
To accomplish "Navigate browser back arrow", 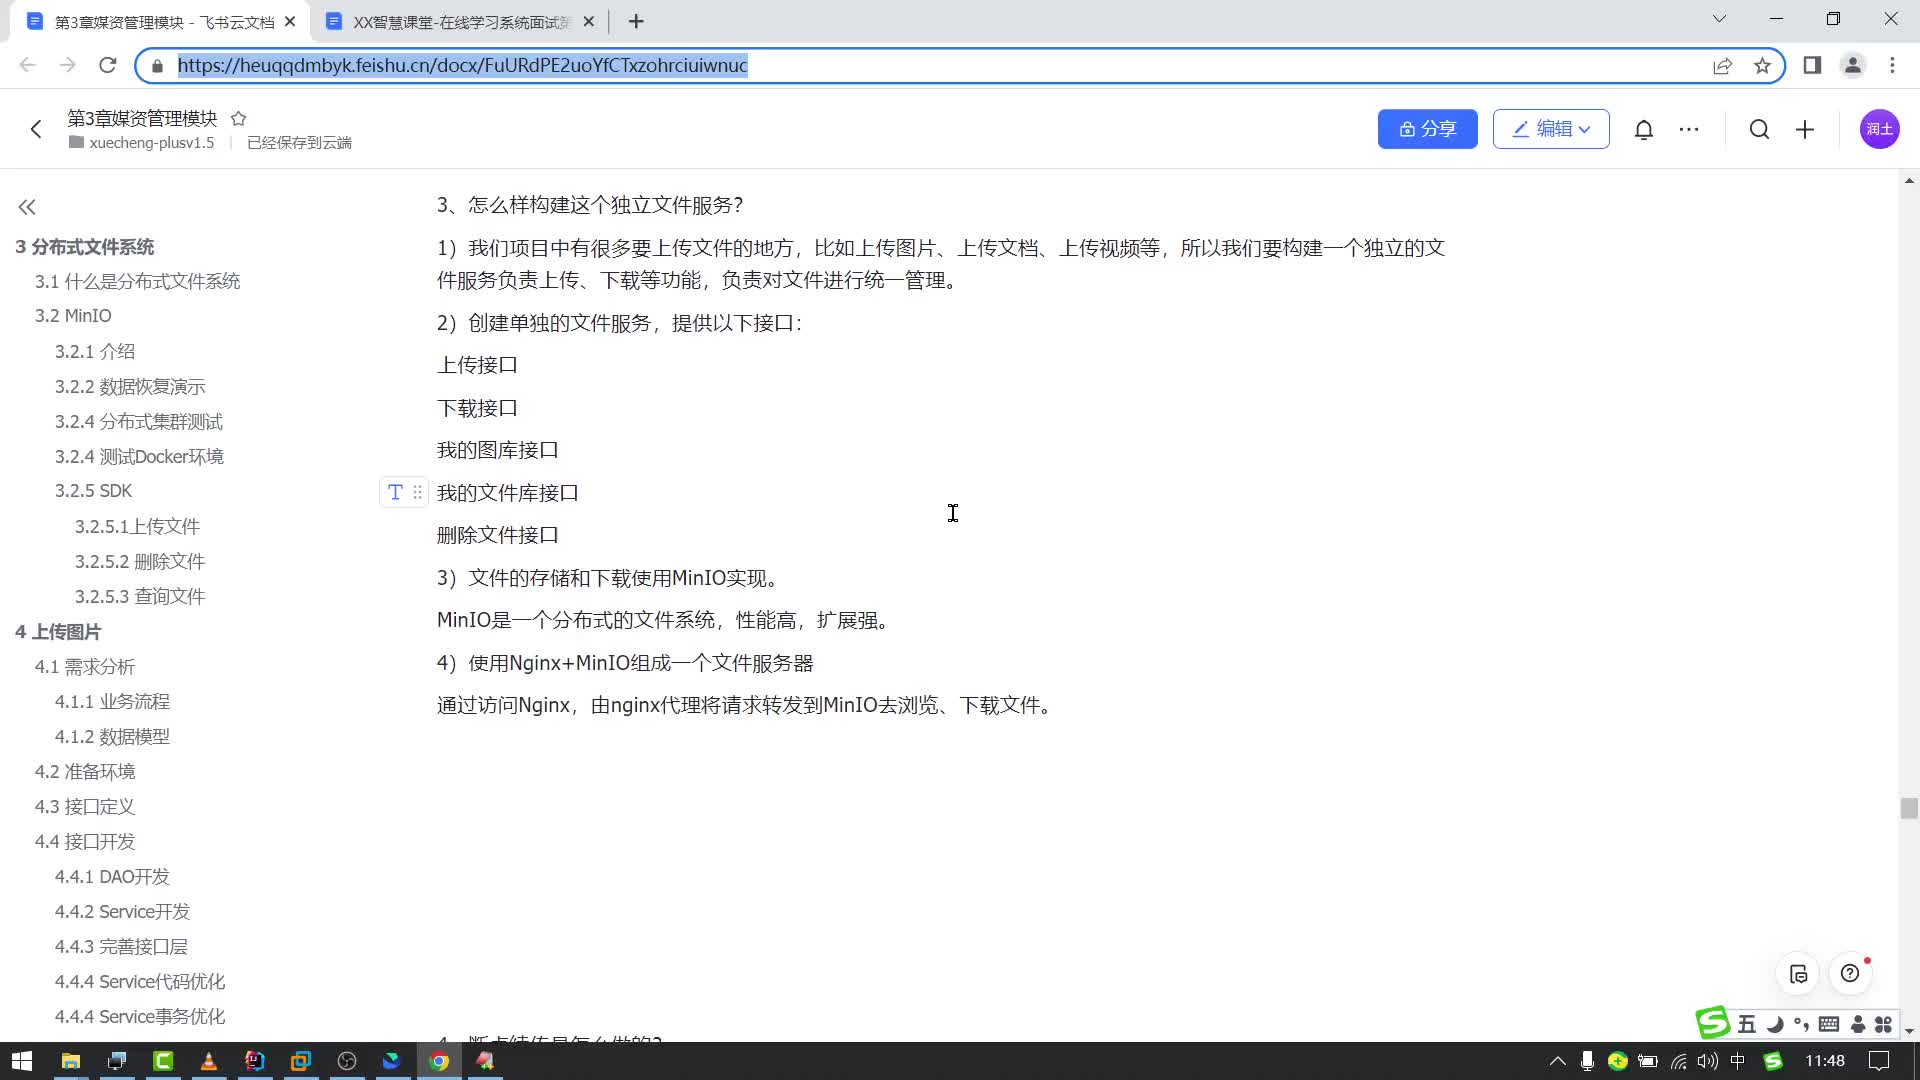I will pyautogui.click(x=27, y=65).
